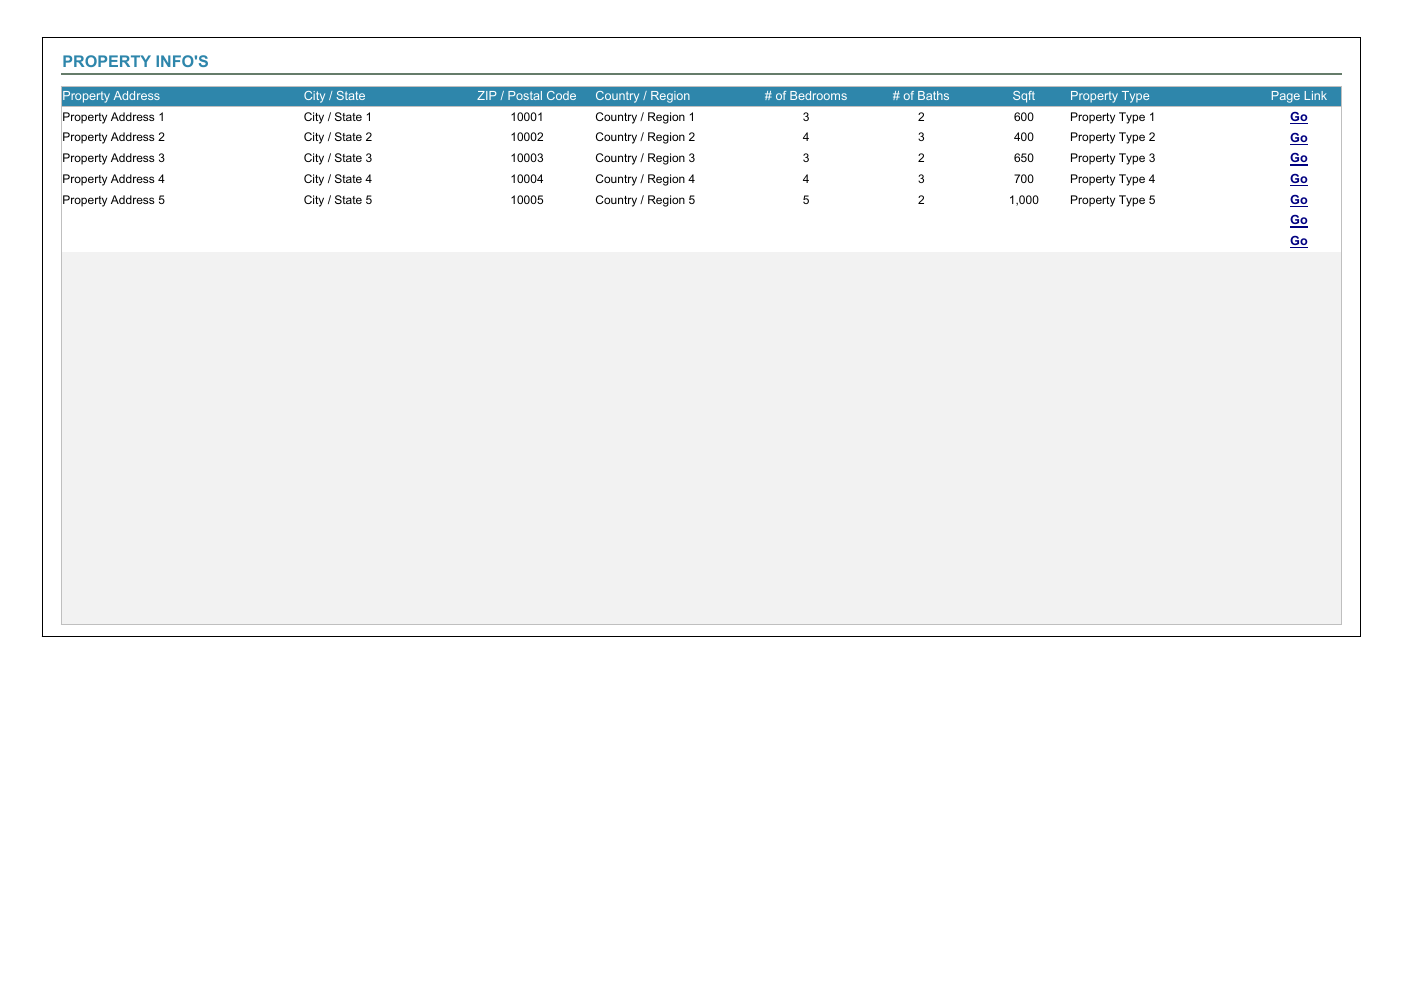Click the Go link in Property Address 3 row
Screen dimensions: 1404x993
[1298, 158]
